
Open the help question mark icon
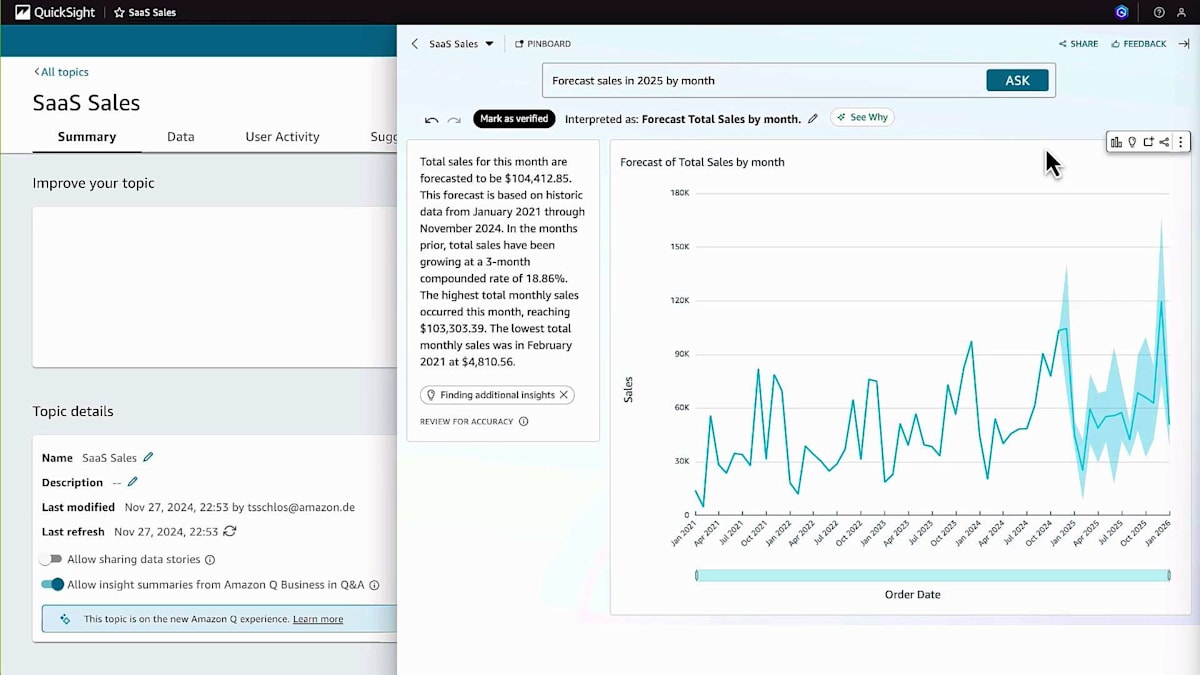1159,12
